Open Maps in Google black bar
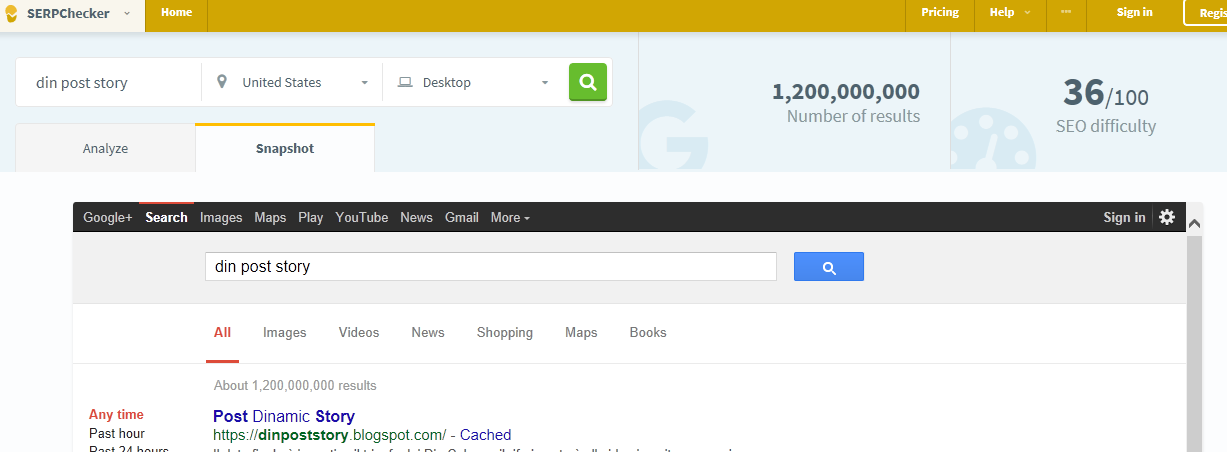1227x452 pixels. tap(270, 217)
